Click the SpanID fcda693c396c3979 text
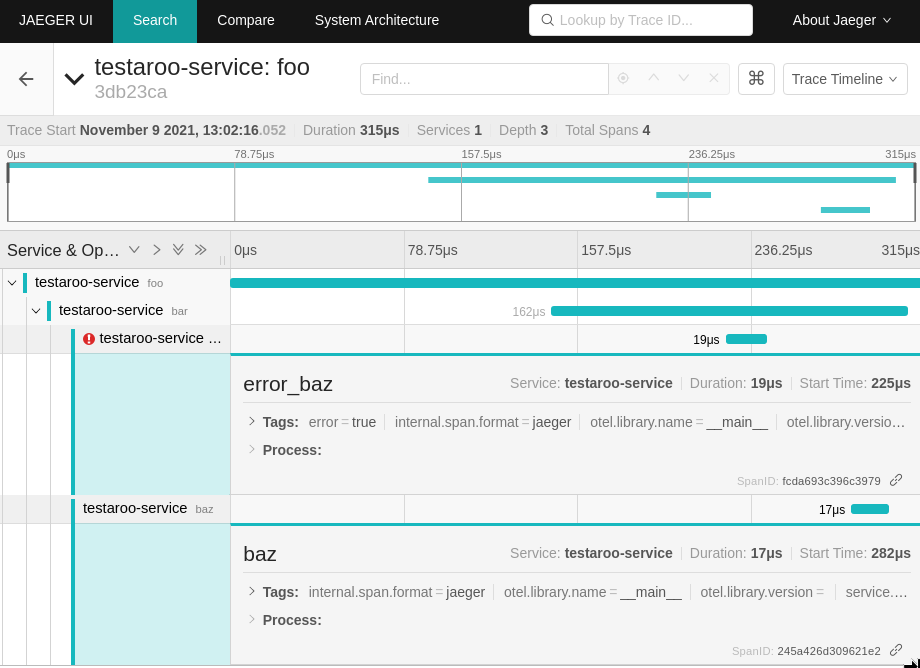This screenshot has height=668, width=920. coord(809,481)
